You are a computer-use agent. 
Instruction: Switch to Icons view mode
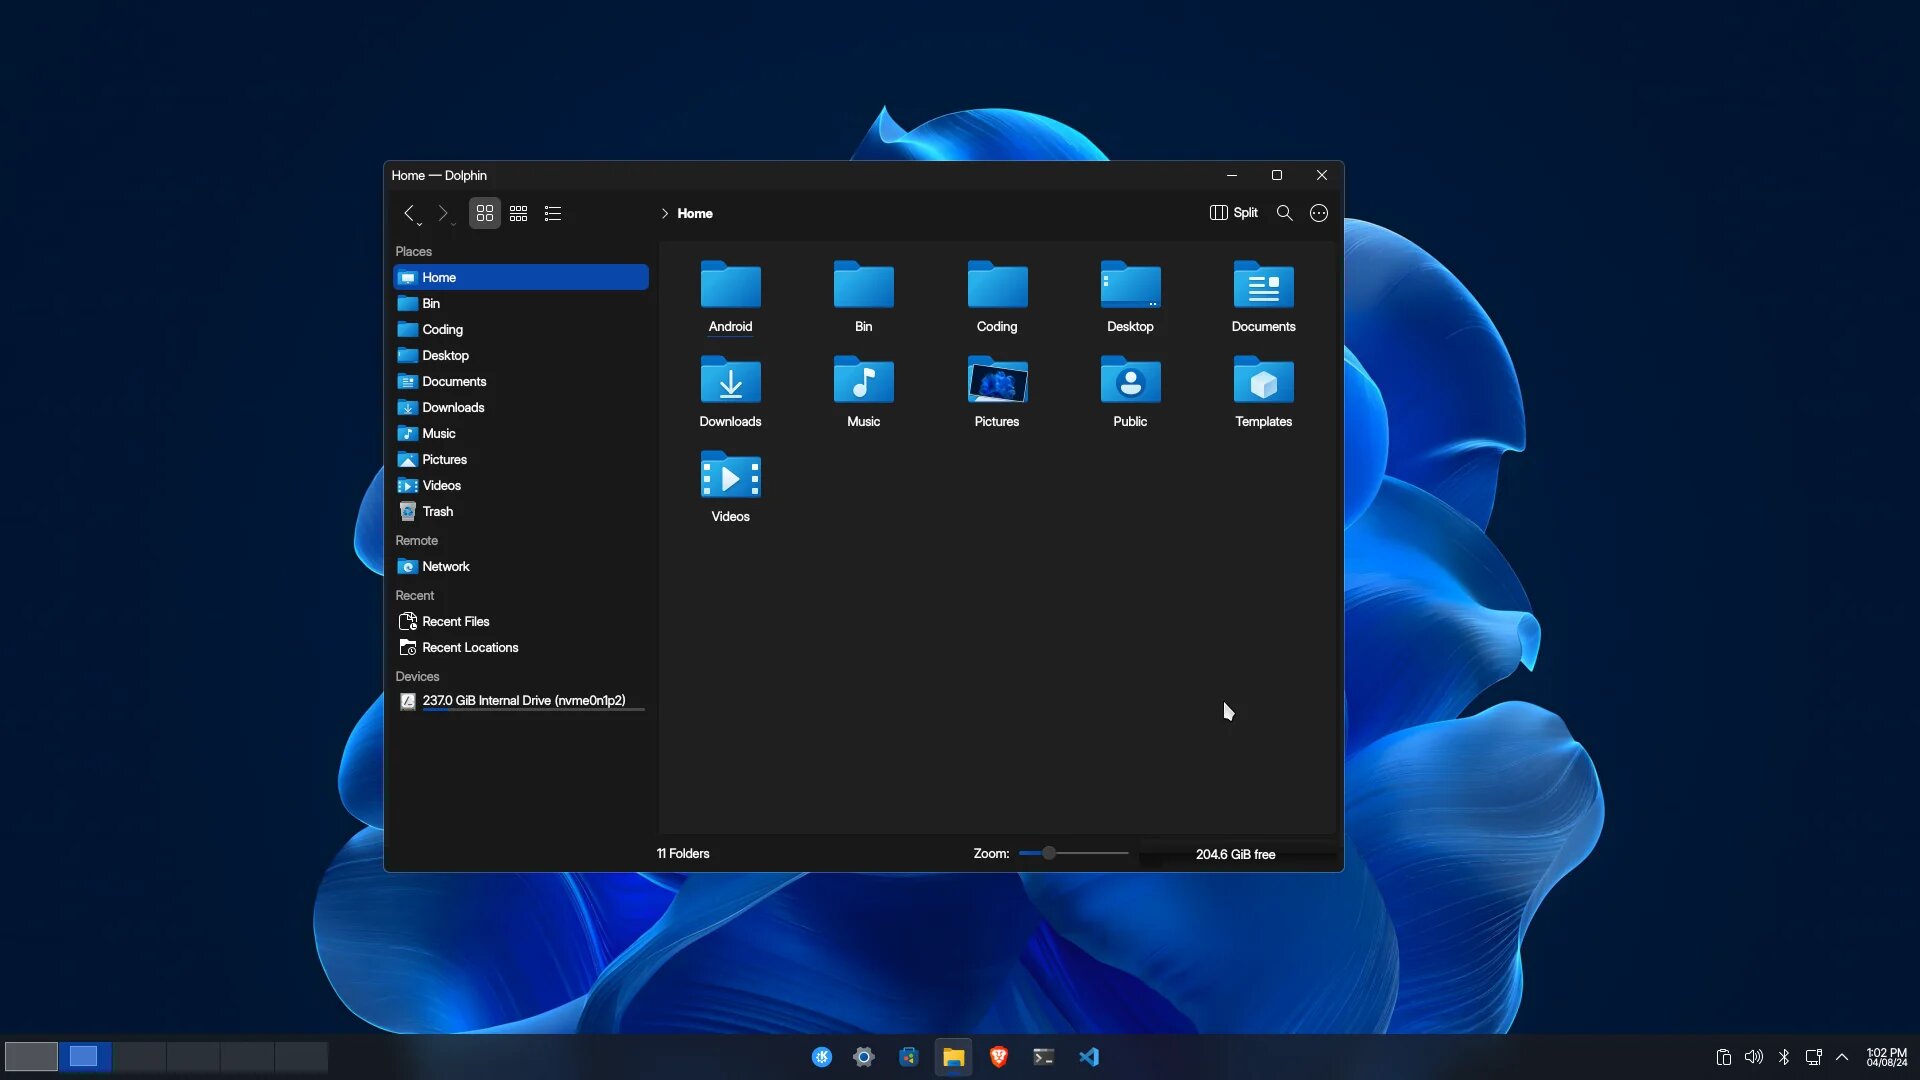tap(485, 213)
